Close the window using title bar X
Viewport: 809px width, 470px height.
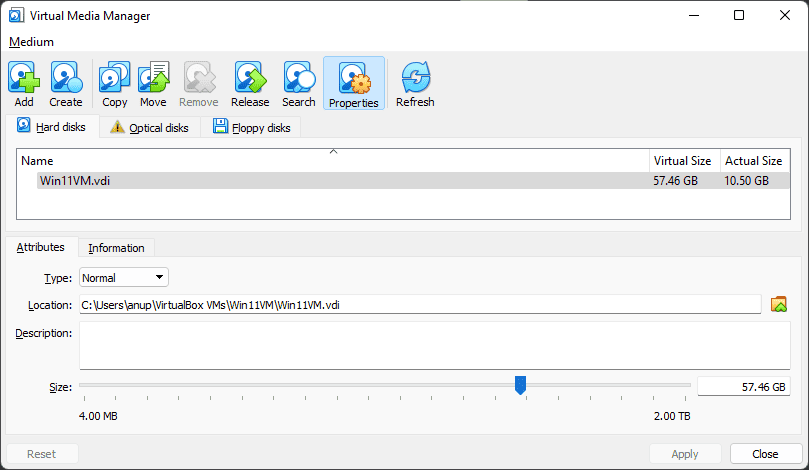785,15
